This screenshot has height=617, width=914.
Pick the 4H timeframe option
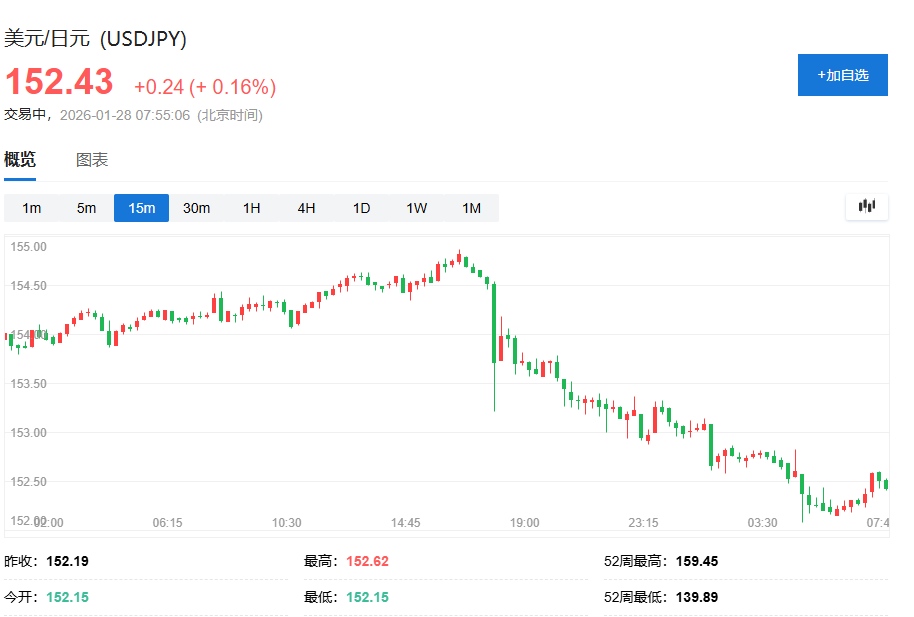306,208
